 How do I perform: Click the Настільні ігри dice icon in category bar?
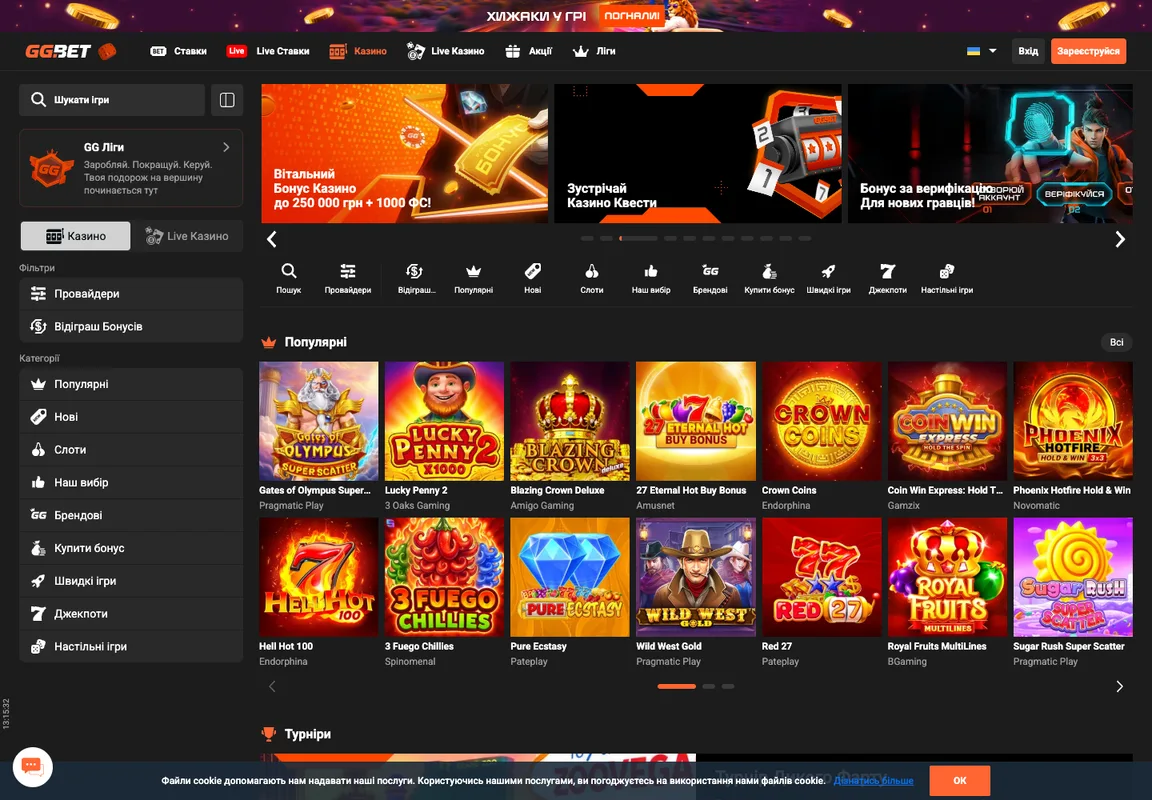(946, 272)
